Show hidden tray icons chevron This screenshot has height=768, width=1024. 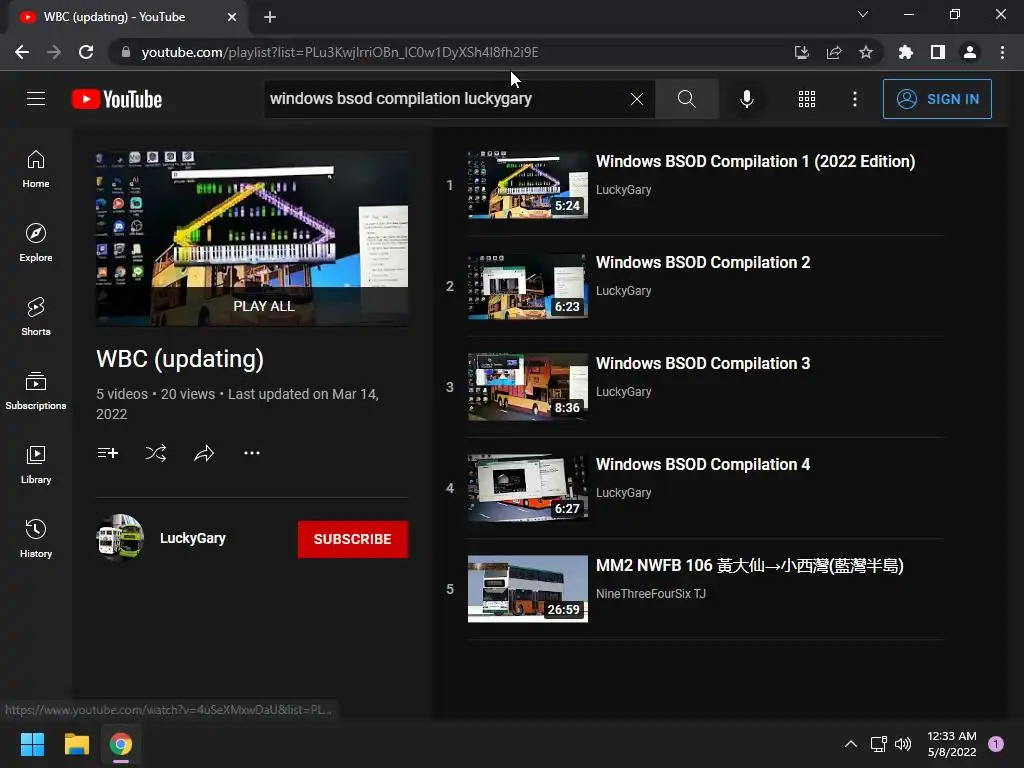coord(850,744)
